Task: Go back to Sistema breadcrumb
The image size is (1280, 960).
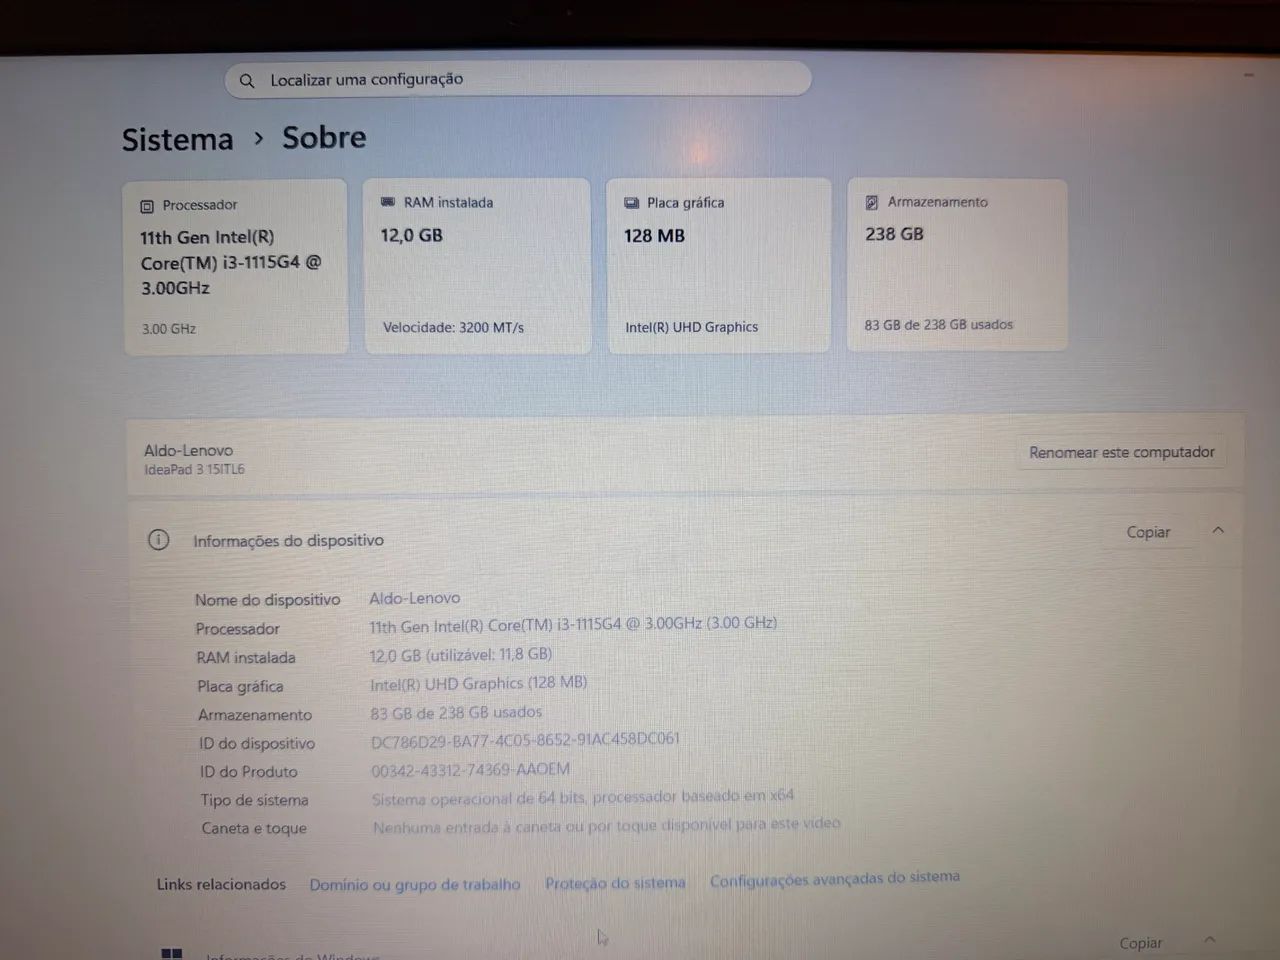Action: (x=177, y=139)
